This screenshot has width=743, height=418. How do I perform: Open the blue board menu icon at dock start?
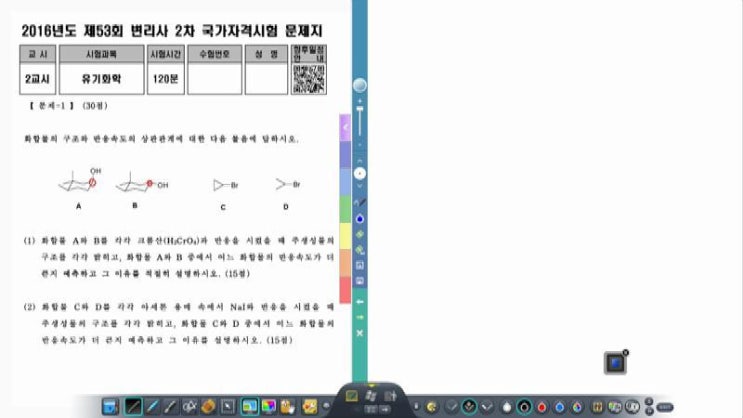coord(110,407)
